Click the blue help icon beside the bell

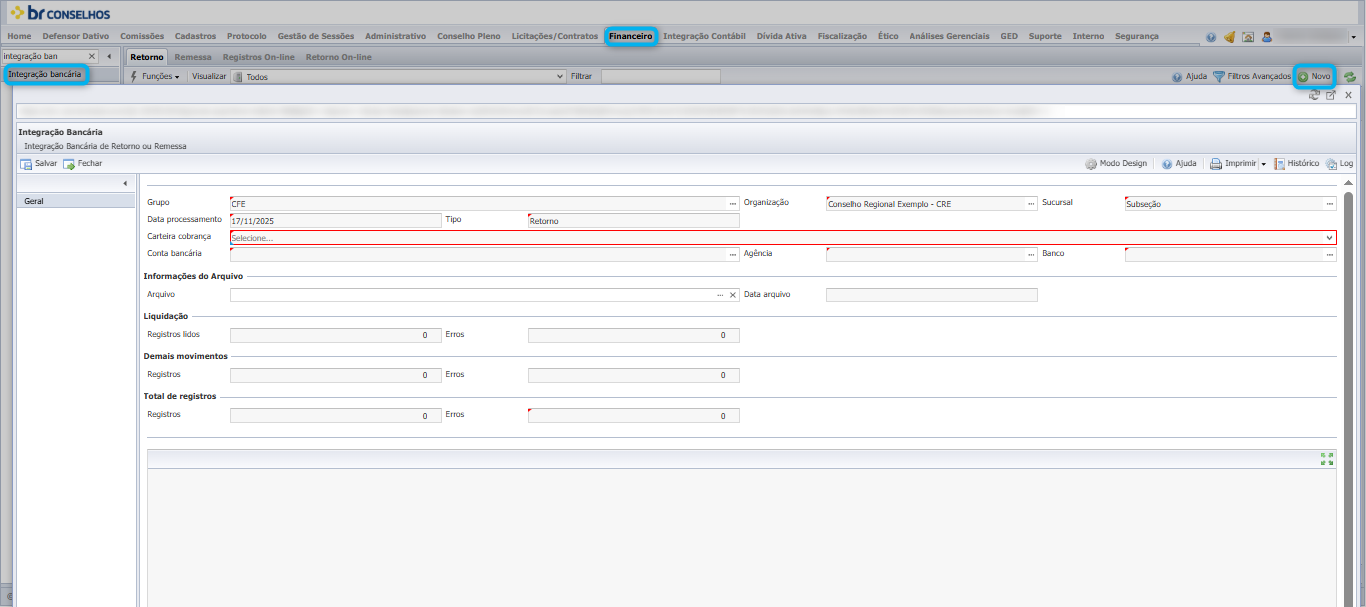(1211, 37)
